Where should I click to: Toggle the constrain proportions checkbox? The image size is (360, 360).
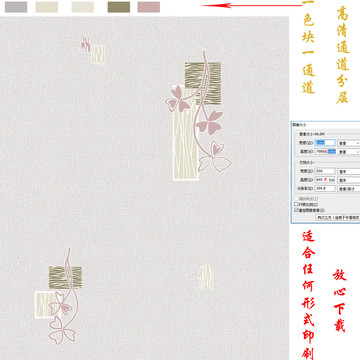[296, 204]
